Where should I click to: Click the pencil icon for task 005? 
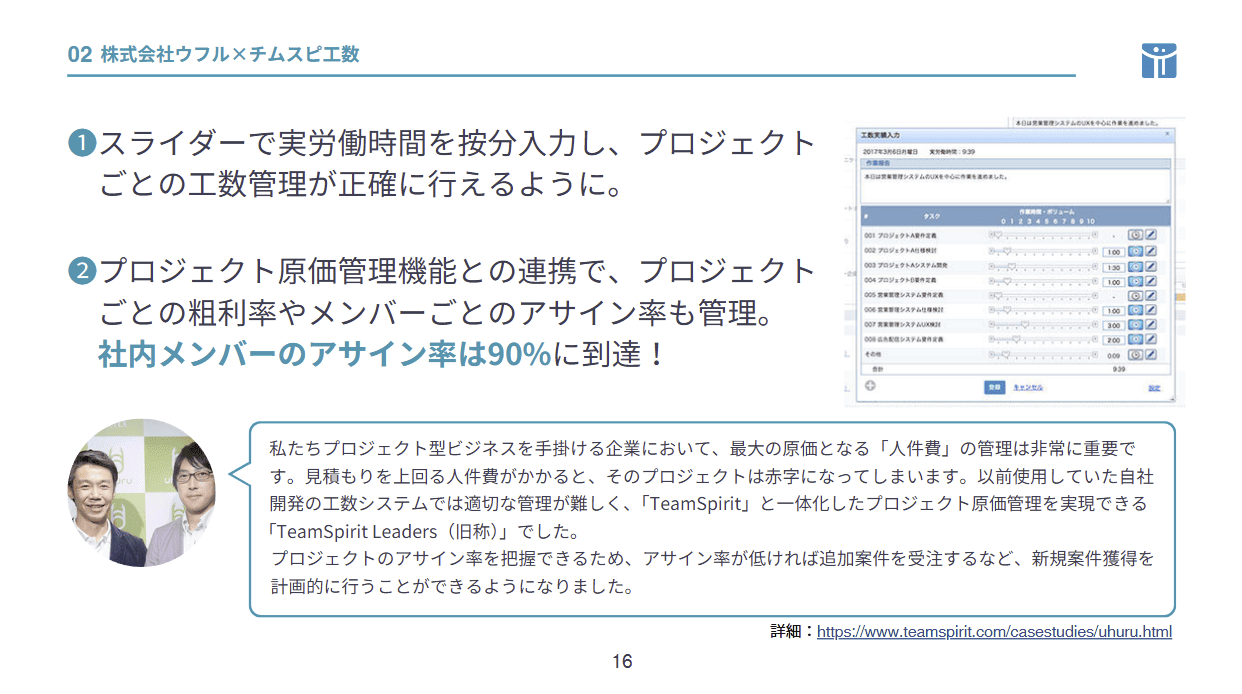coord(1150,295)
